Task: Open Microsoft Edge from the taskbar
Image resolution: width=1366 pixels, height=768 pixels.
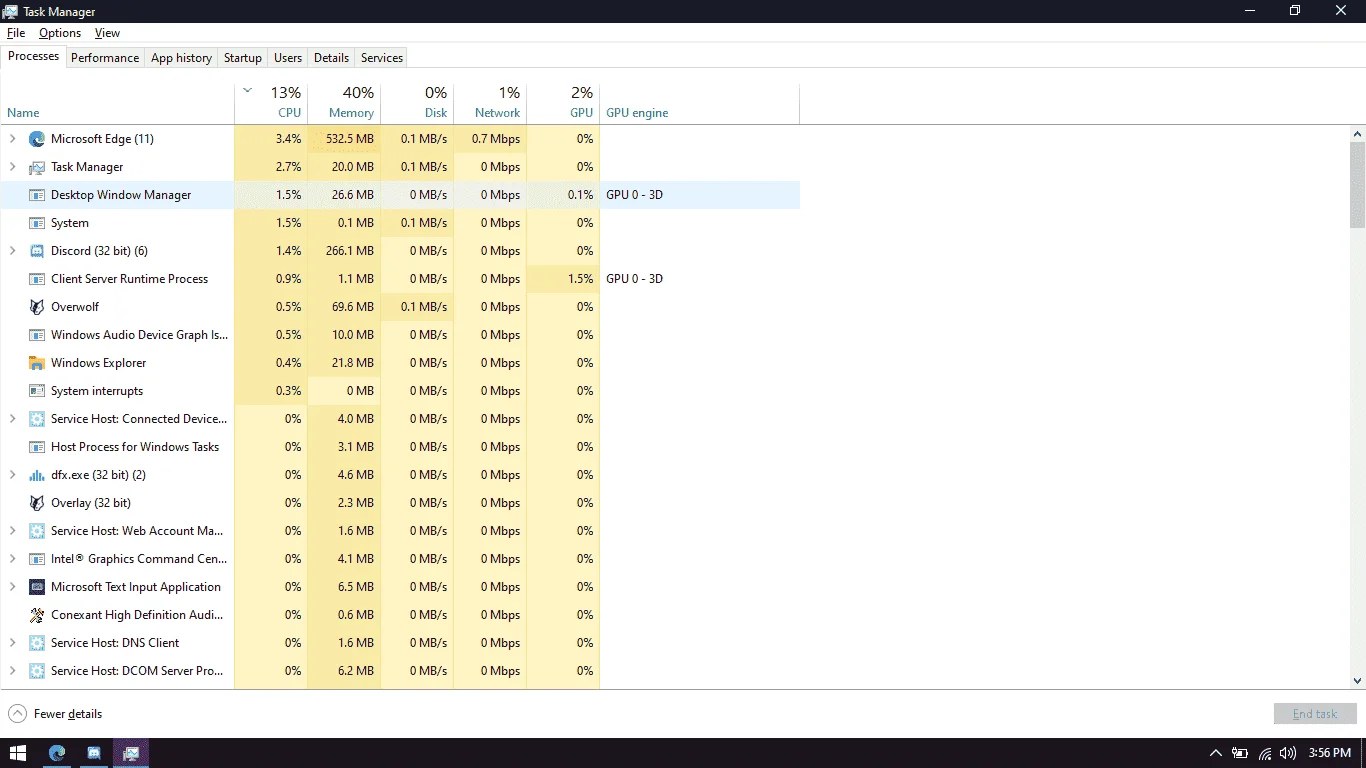Action: click(x=57, y=753)
